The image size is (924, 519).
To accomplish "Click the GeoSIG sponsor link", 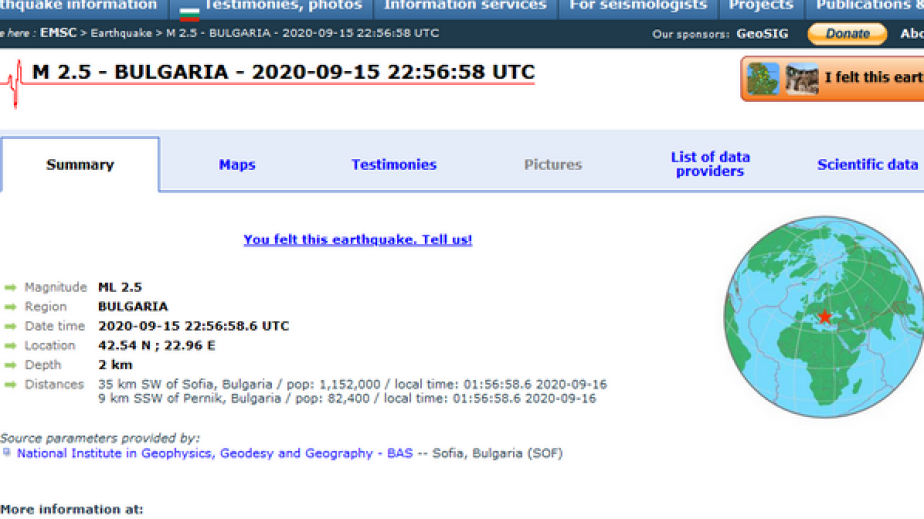I will (762, 34).
